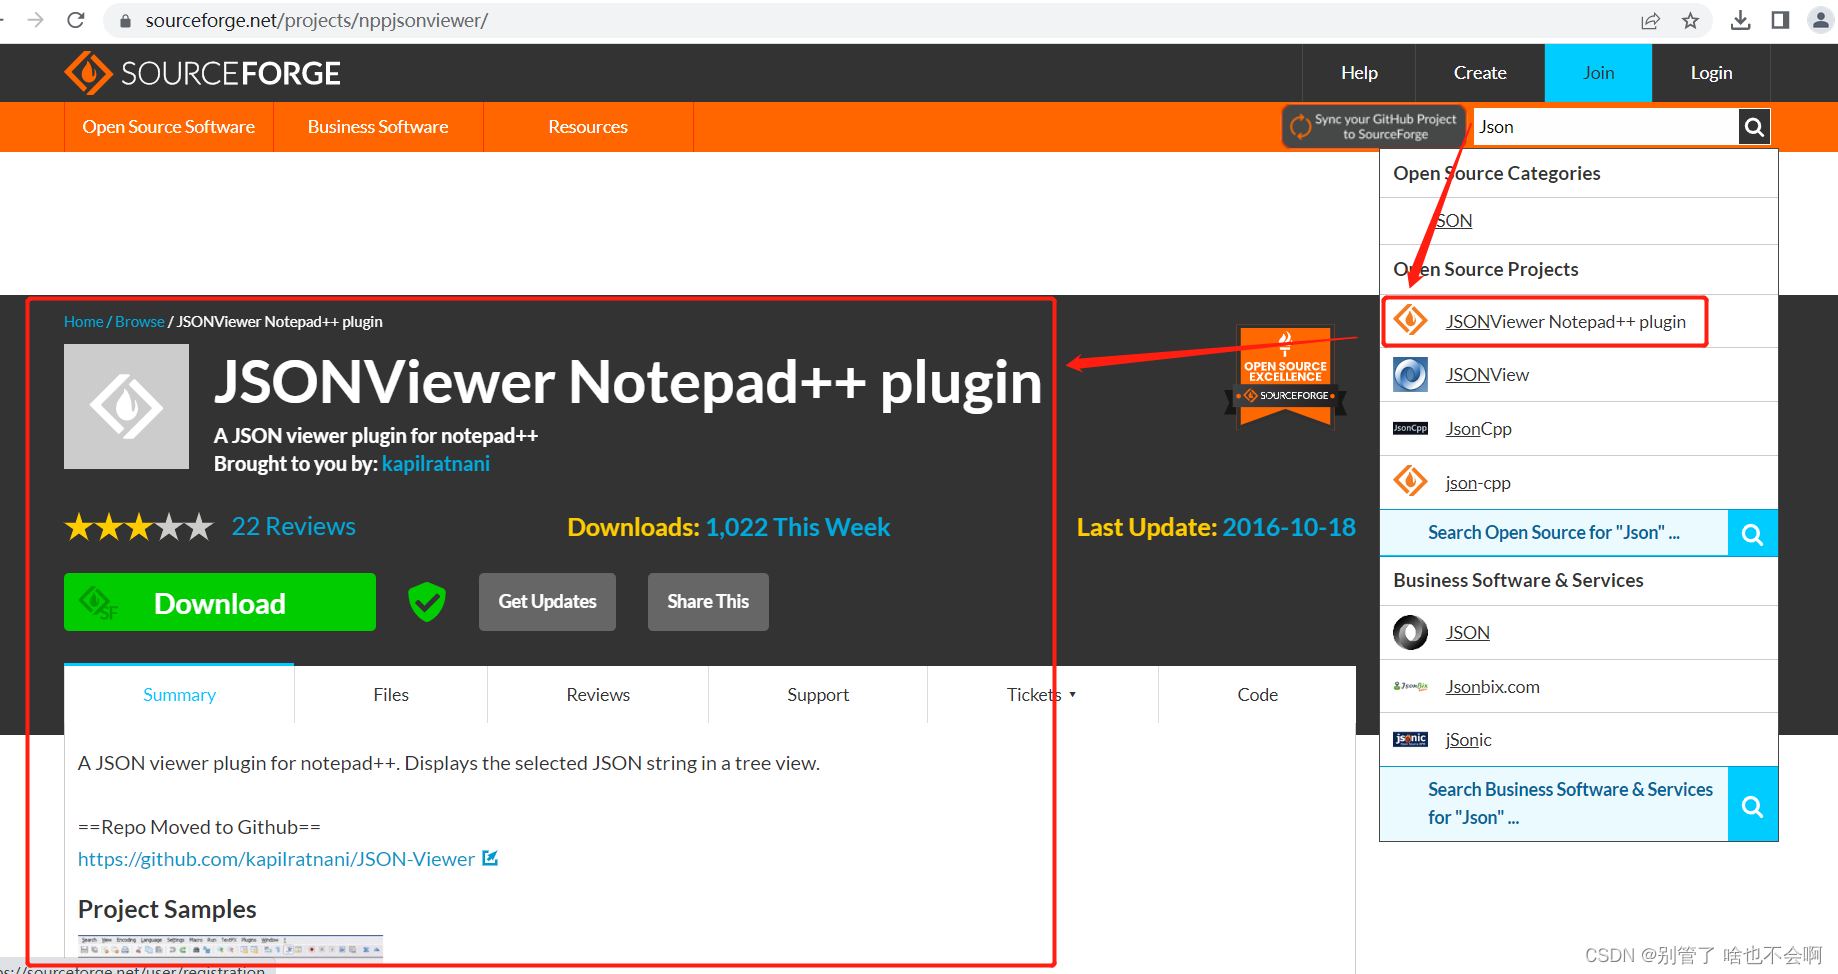The width and height of the screenshot is (1838, 974).
Task: Select the JsonCpp icon in search results
Action: click(x=1410, y=428)
